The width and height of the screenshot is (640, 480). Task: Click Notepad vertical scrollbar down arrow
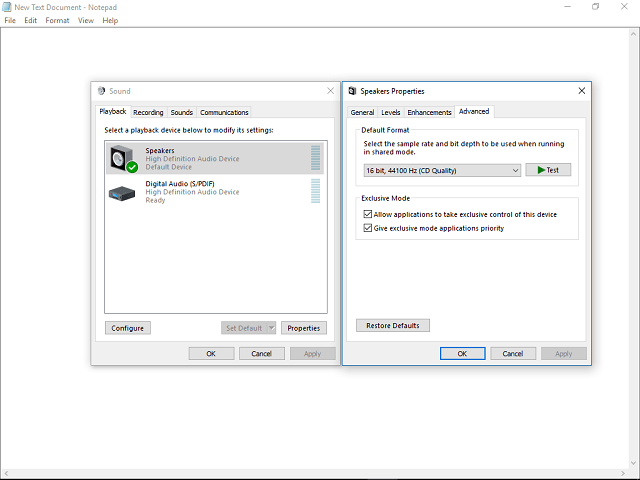(x=634, y=463)
